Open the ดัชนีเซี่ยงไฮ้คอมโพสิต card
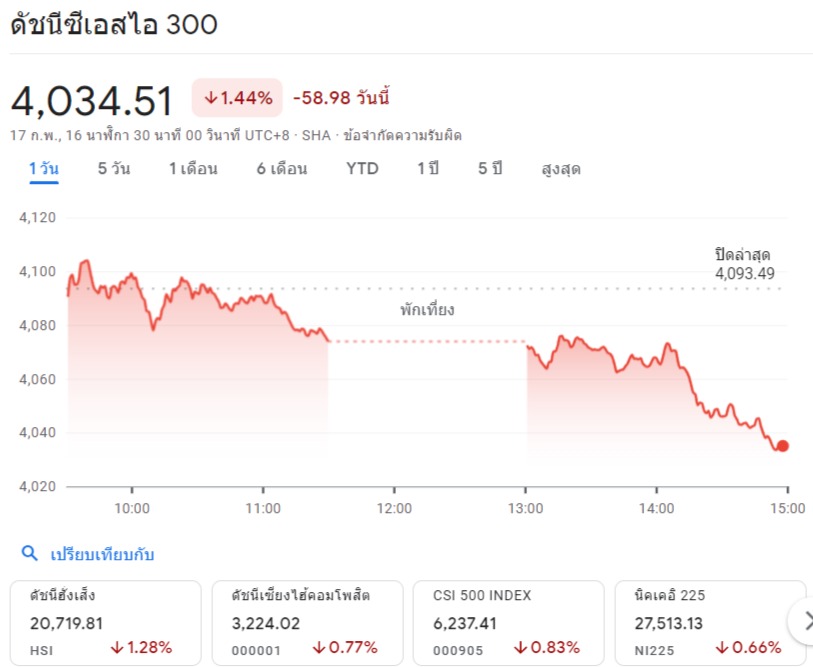The height and width of the screenshot is (667, 813). pyautogui.click(x=307, y=622)
